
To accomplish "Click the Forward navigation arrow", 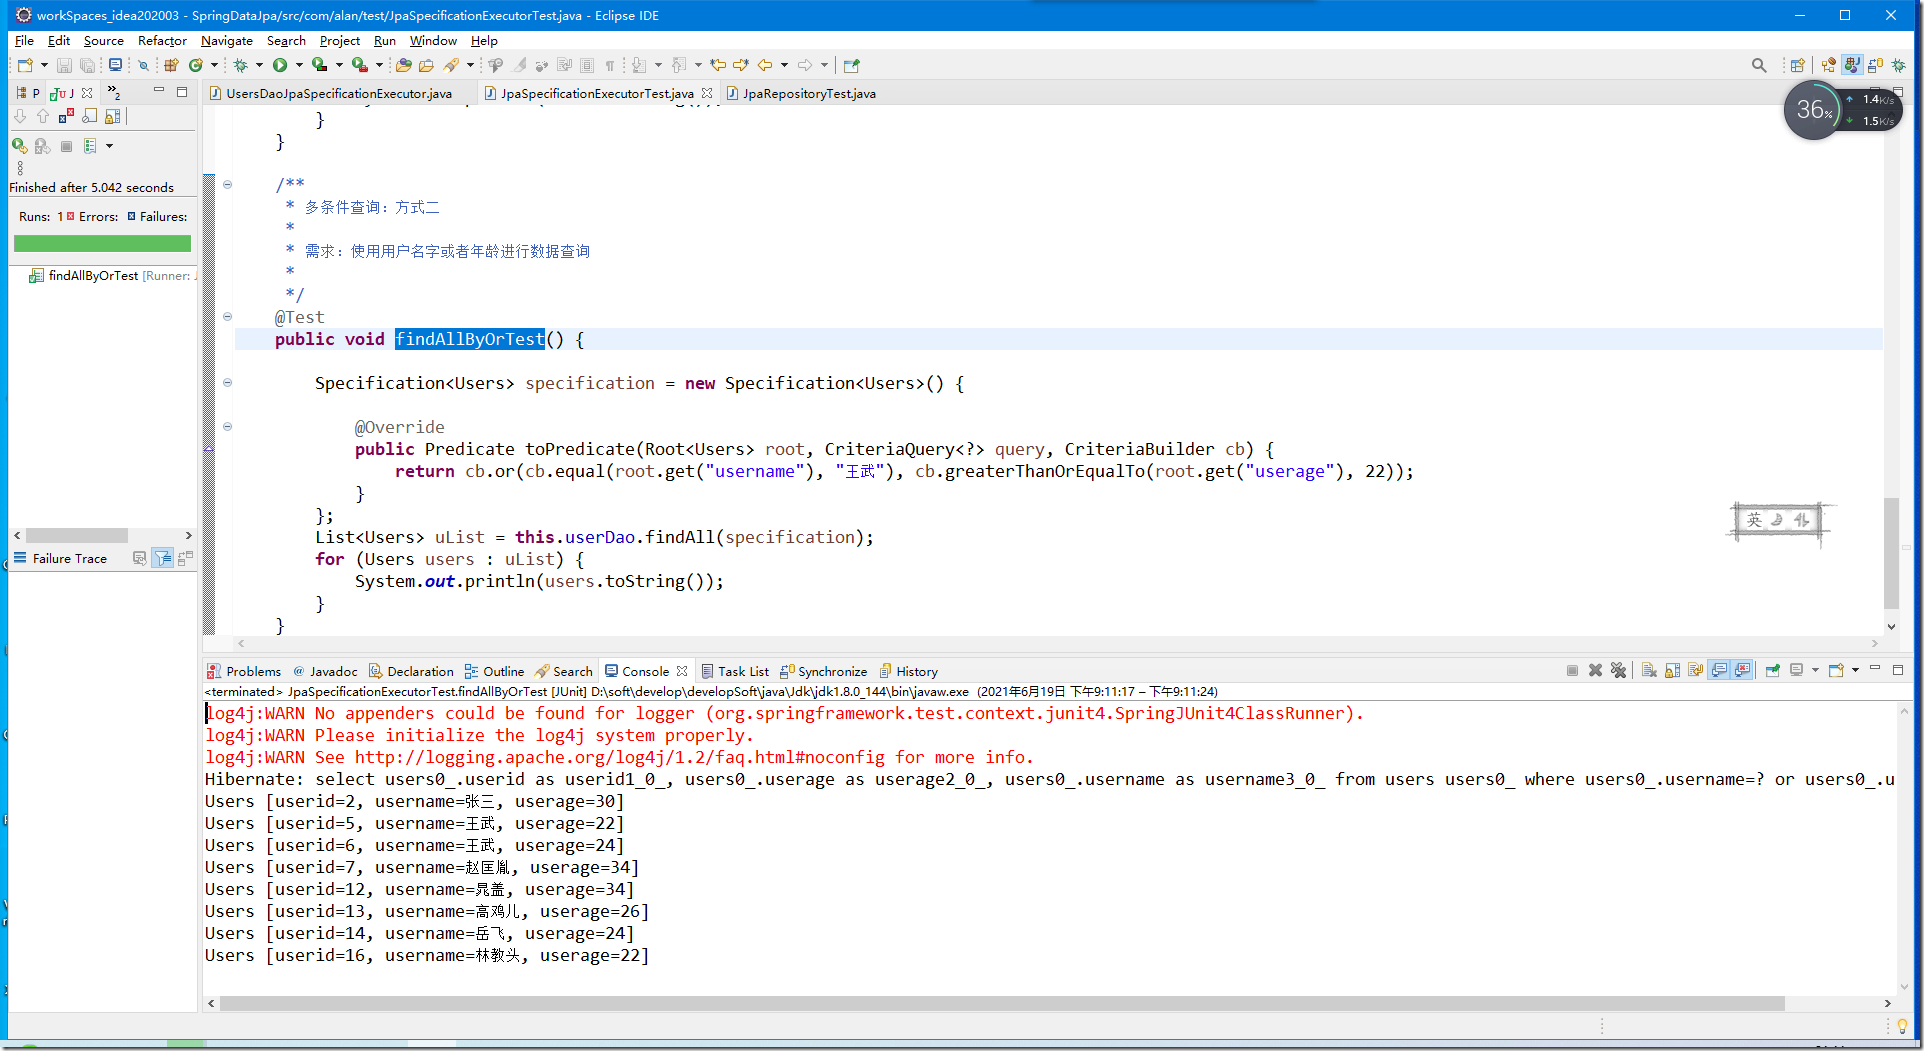I will click(x=805, y=65).
